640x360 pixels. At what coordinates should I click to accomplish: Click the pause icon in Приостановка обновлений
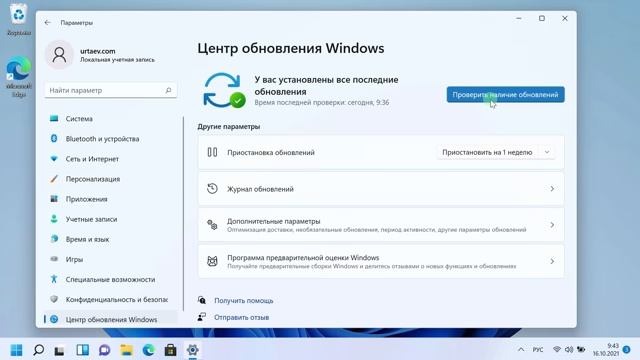212,152
